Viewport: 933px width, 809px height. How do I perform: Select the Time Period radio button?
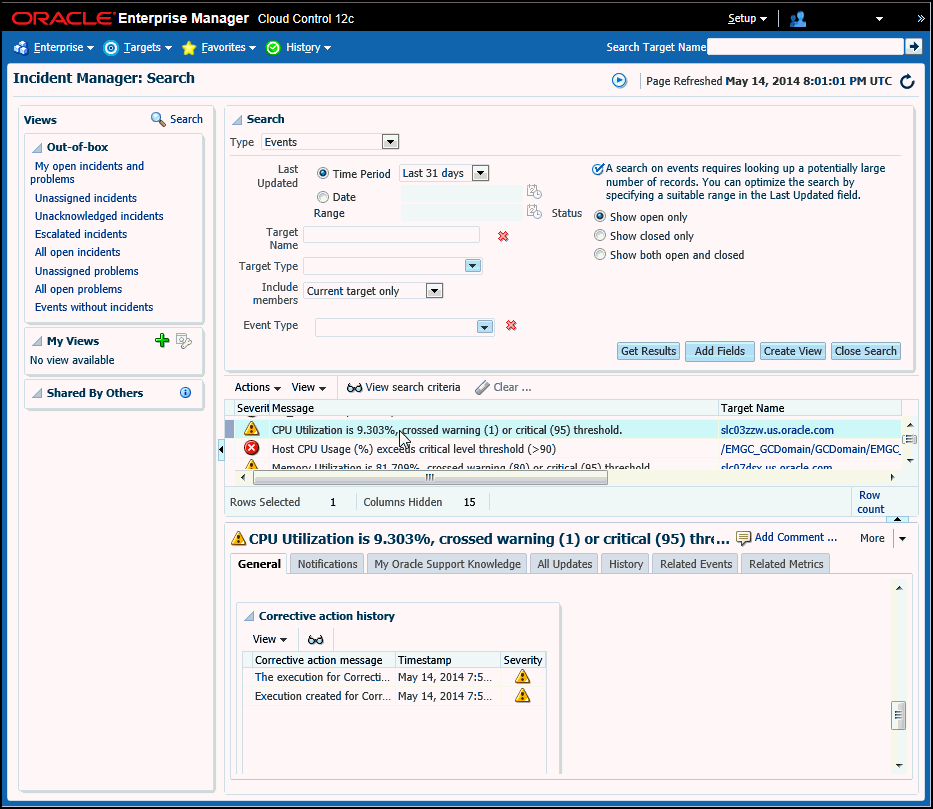coord(323,173)
